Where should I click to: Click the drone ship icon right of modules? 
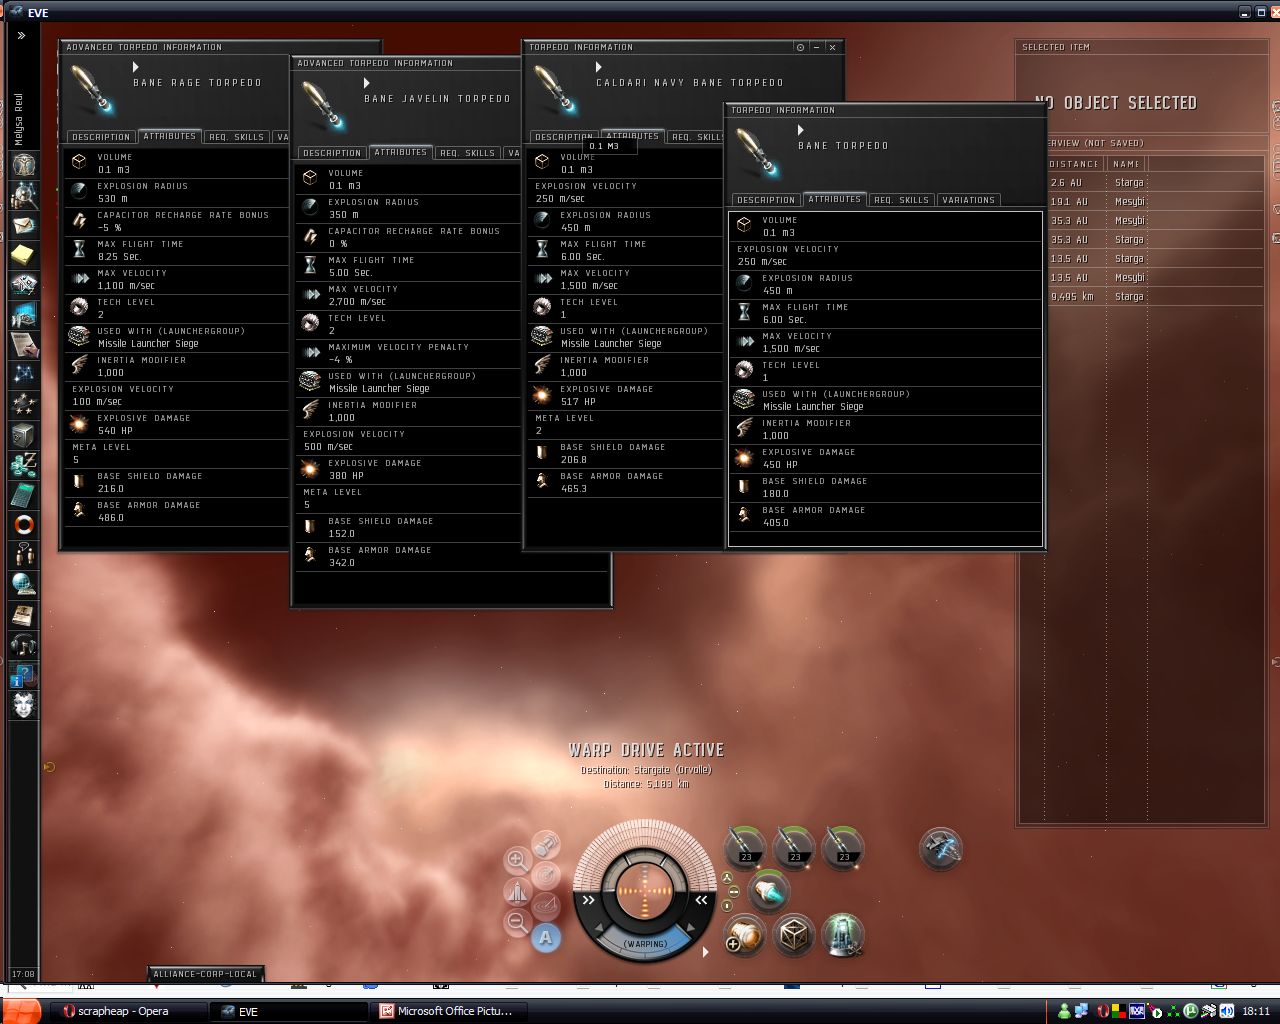click(941, 849)
